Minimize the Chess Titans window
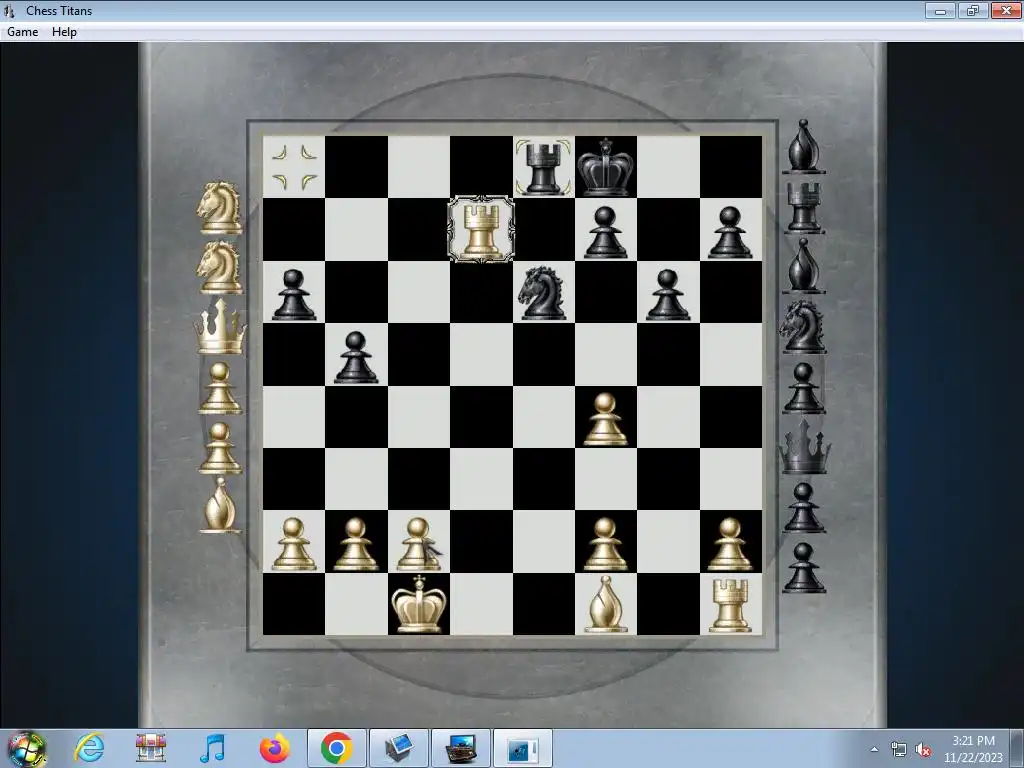This screenshot has width=1024, height=768. (940, 10)
